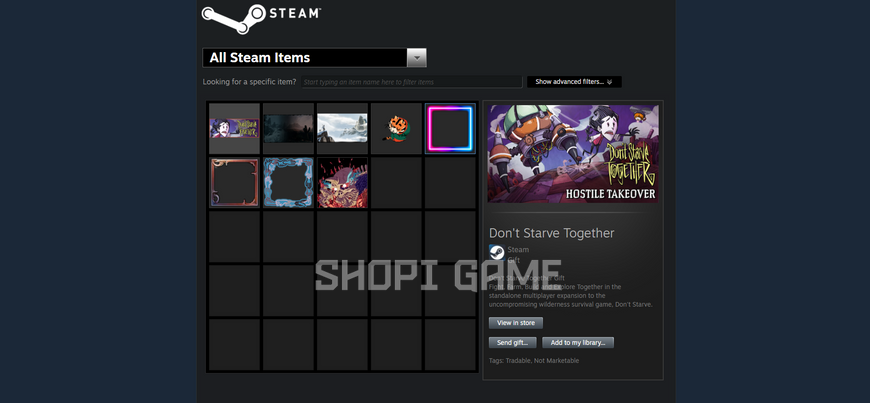The height and width of the screenshot is (403, 870).
Task: Click the Tags: Tradable, Not Marketable text
Action: (534, 361)
